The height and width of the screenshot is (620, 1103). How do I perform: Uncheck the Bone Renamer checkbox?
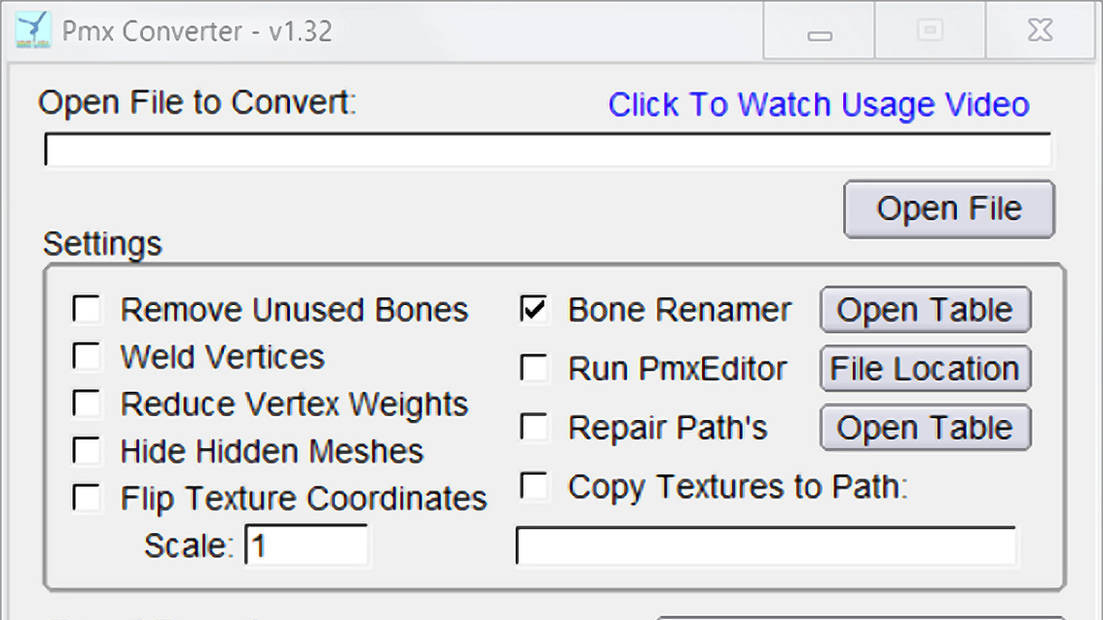[534, 310]
